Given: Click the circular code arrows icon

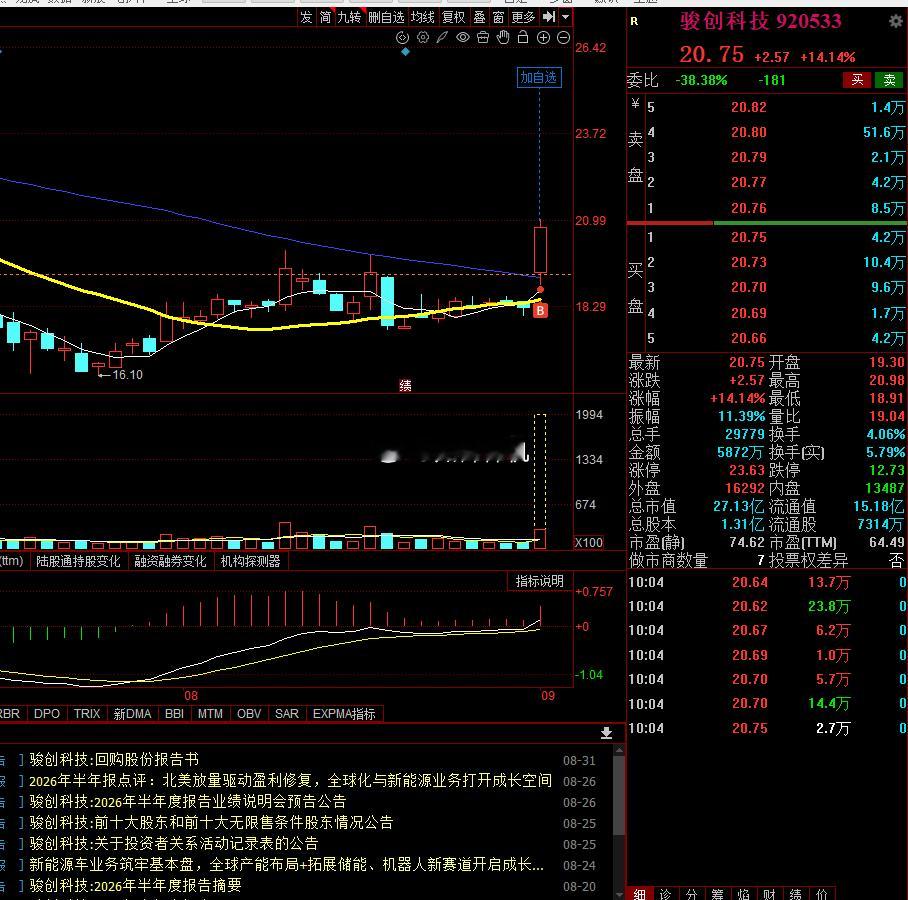Looking at the screenshot, I should pos(402,38).
